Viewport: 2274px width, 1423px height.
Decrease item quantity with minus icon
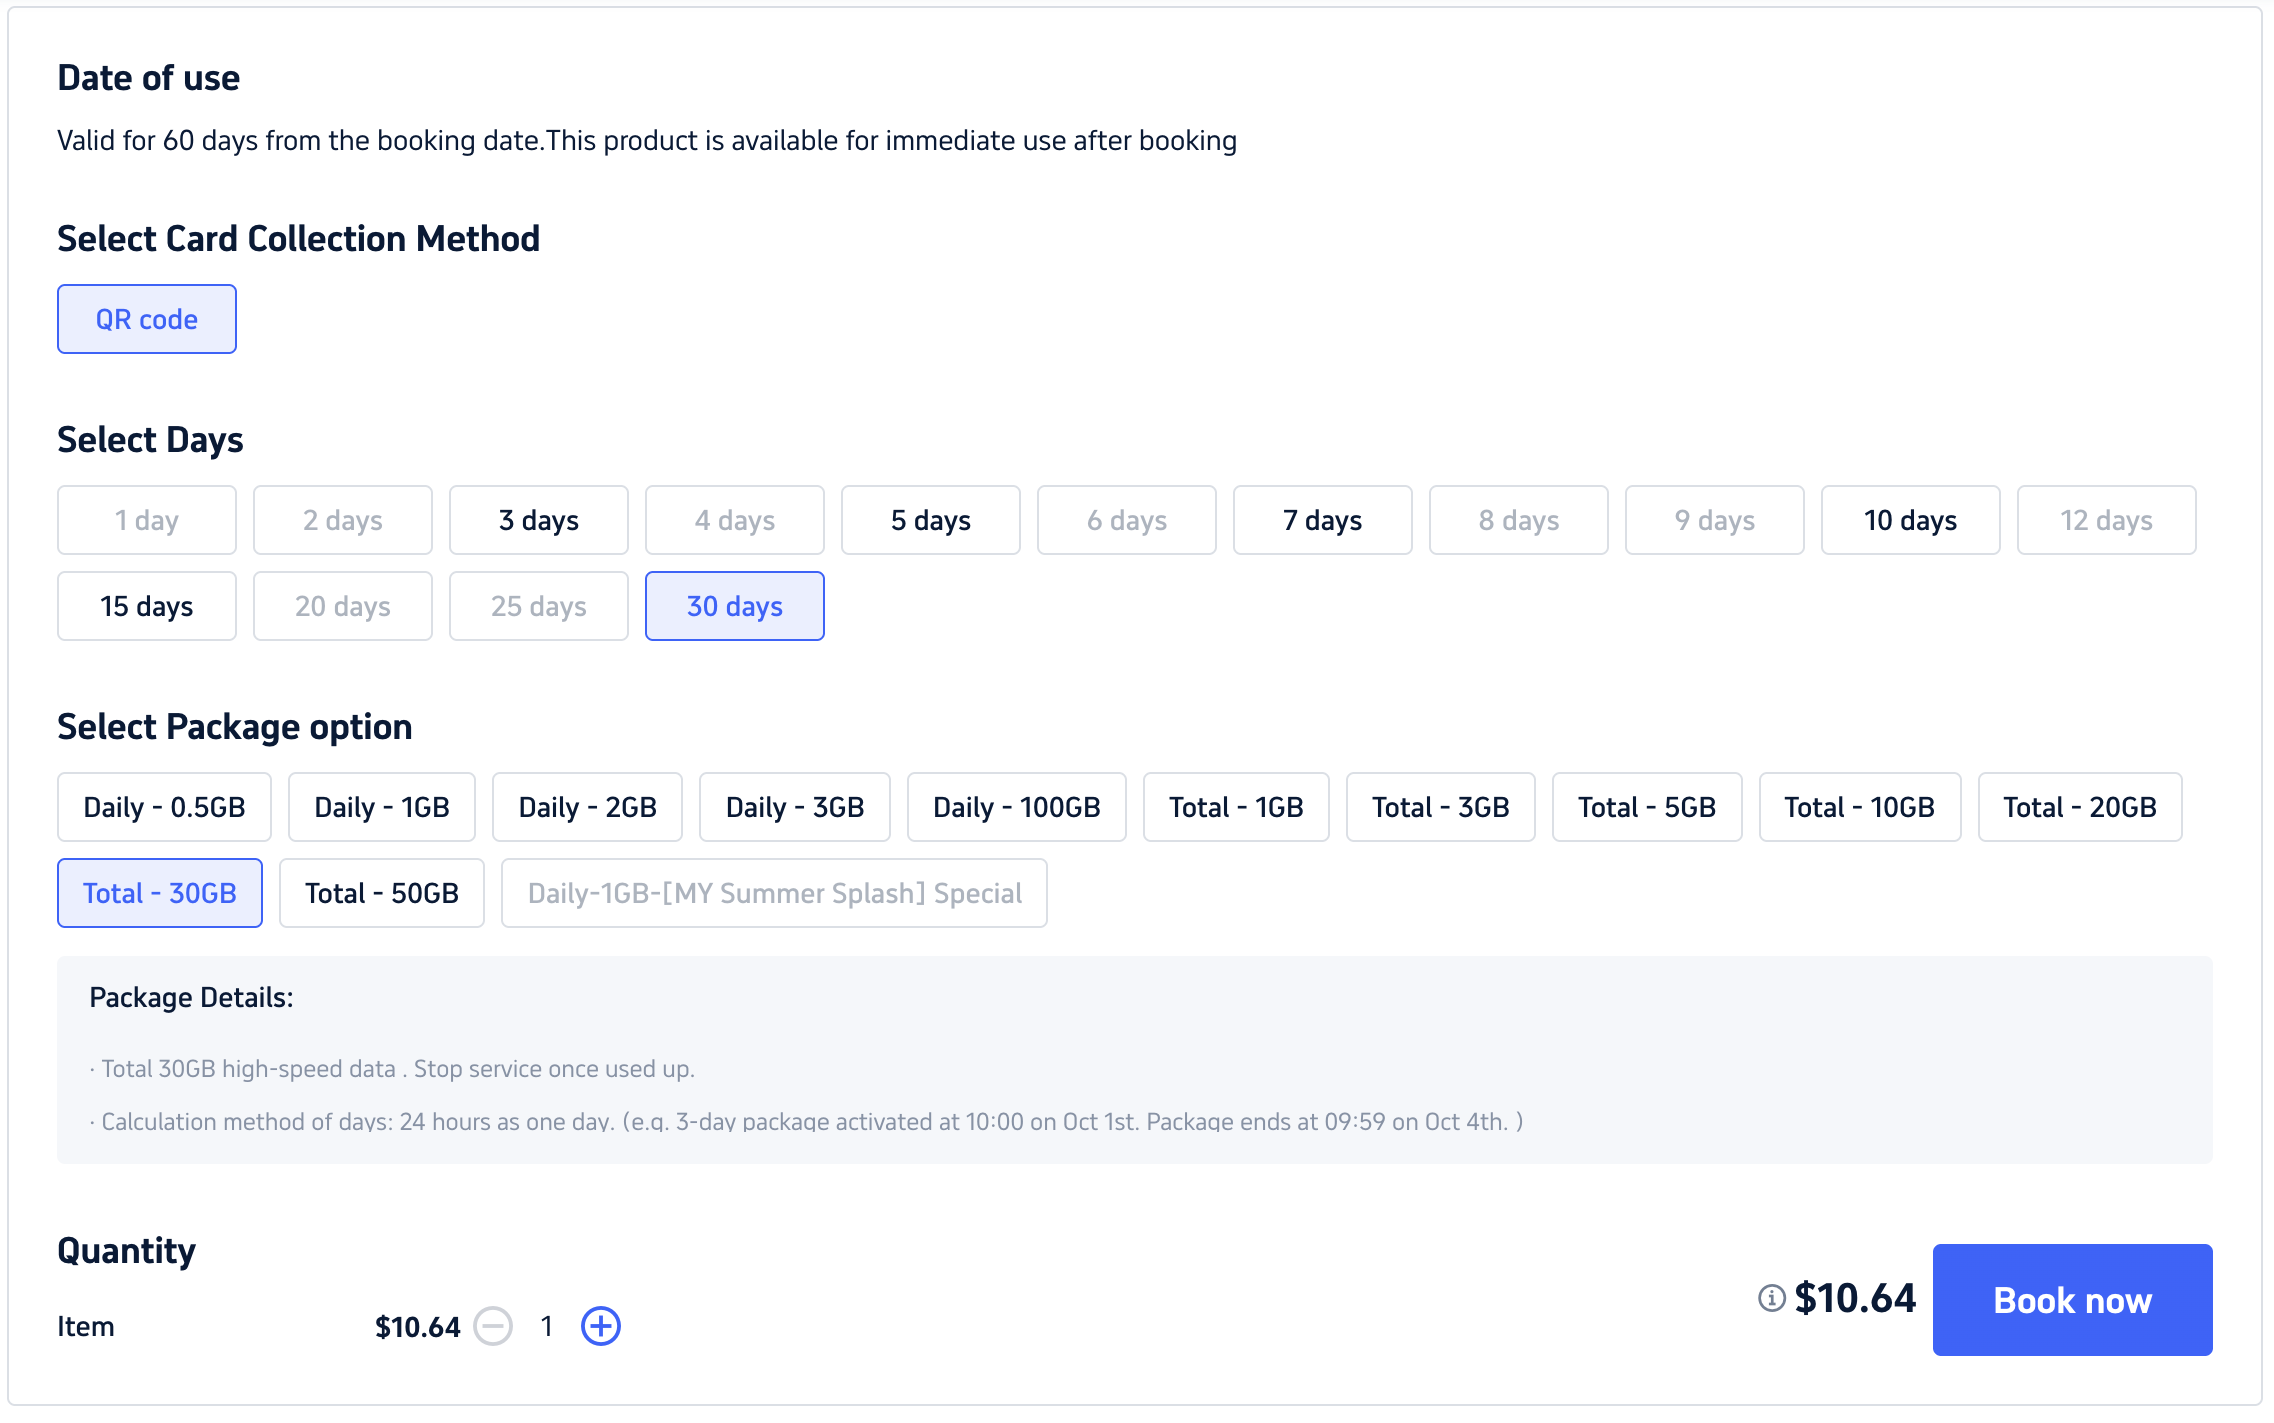pyautogui.click(x=493, y=1326)
